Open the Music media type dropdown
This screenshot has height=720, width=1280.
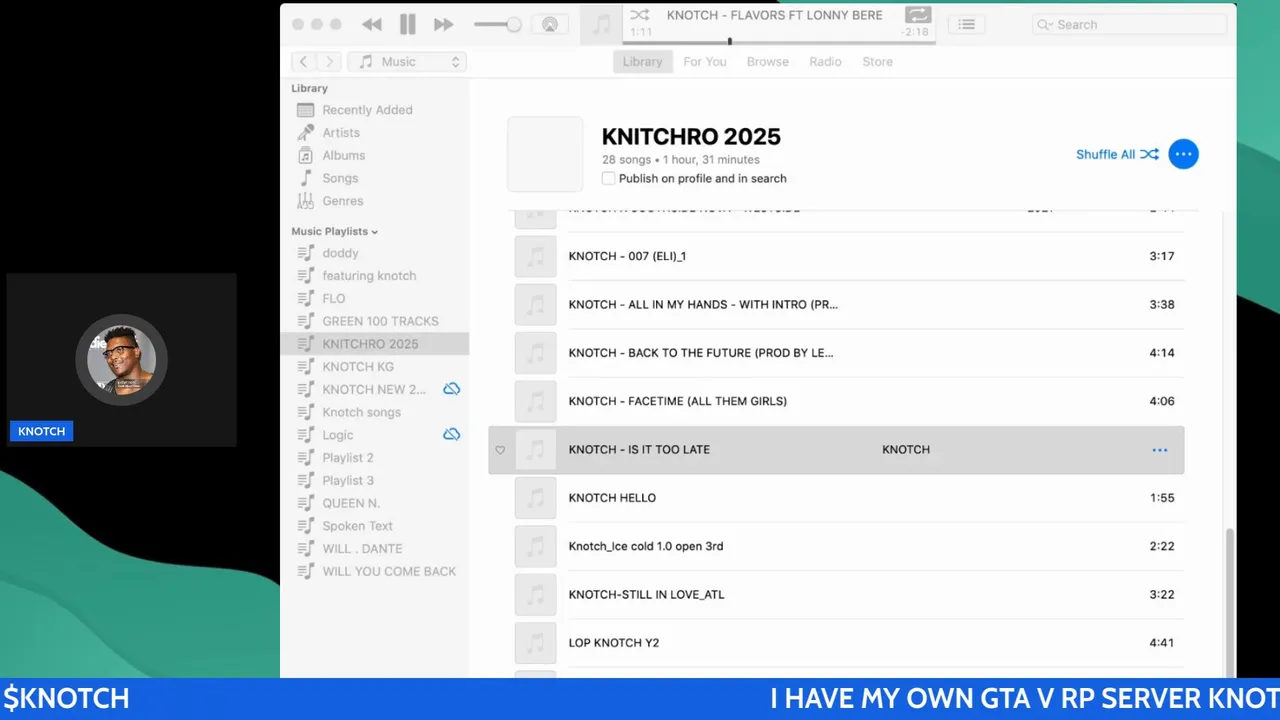click(x=407, y=62)
